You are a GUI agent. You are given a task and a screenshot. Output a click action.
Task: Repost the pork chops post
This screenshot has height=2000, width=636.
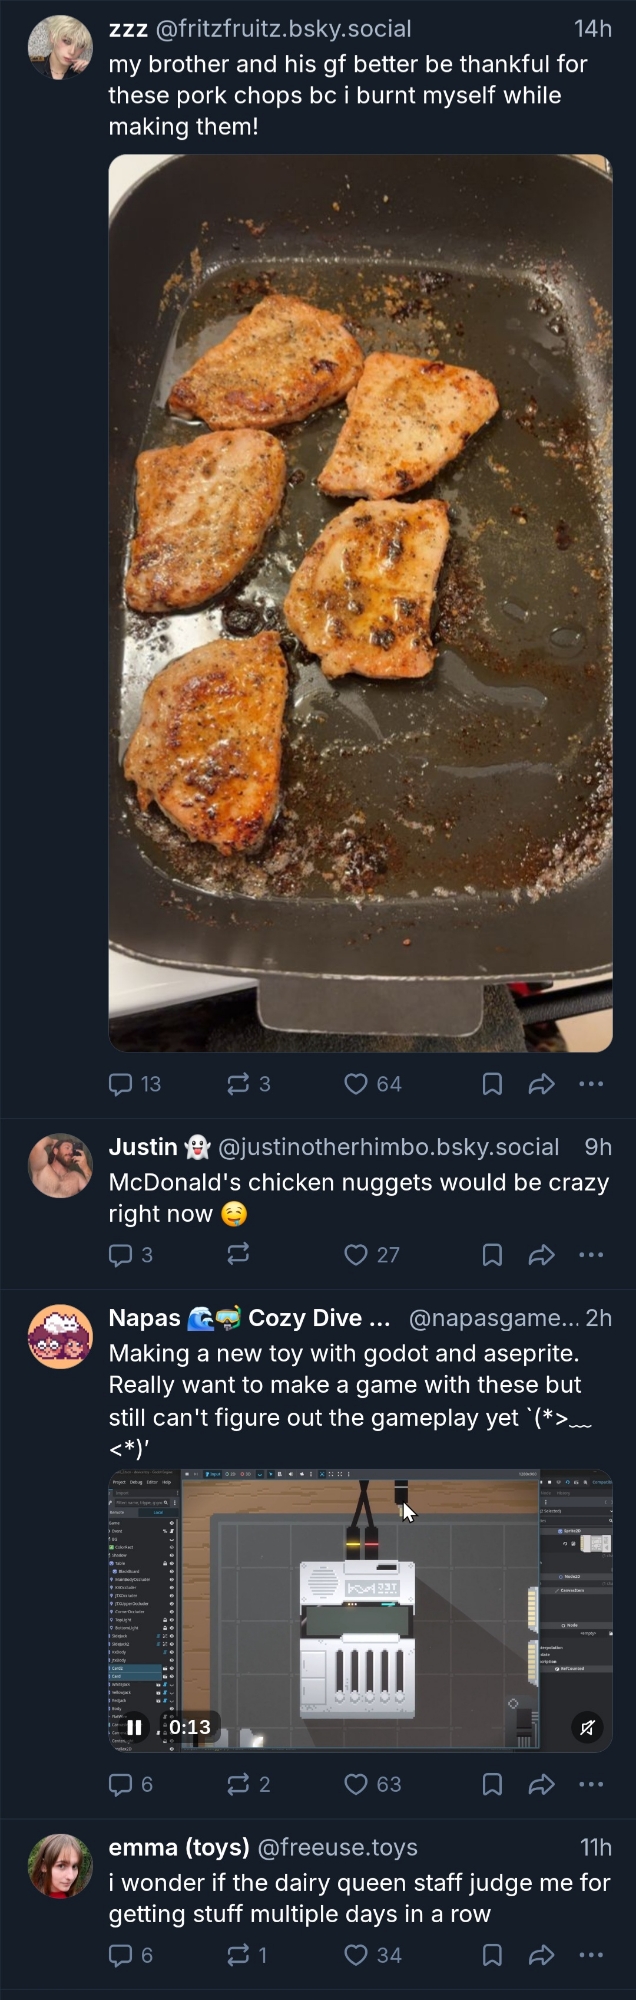[239, 1084]
